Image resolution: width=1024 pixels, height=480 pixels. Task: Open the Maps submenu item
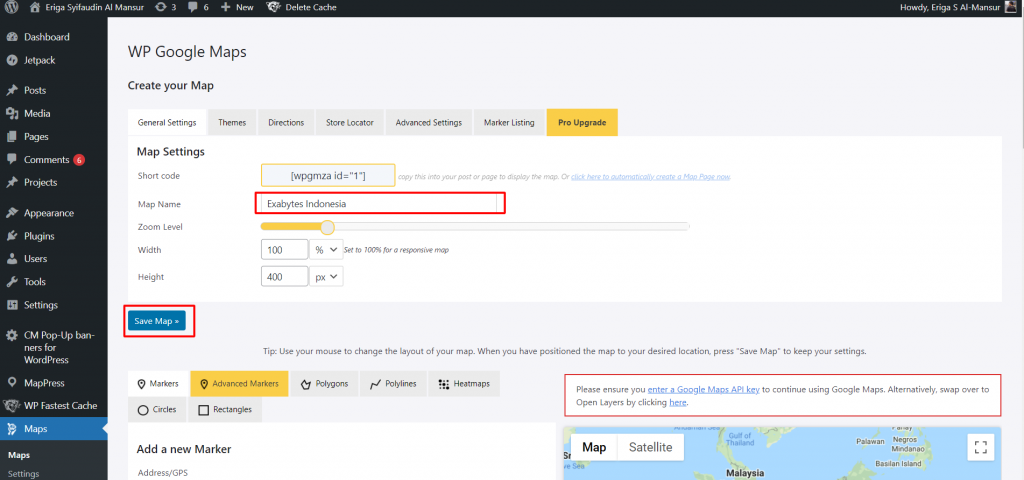tap(19, 455)
